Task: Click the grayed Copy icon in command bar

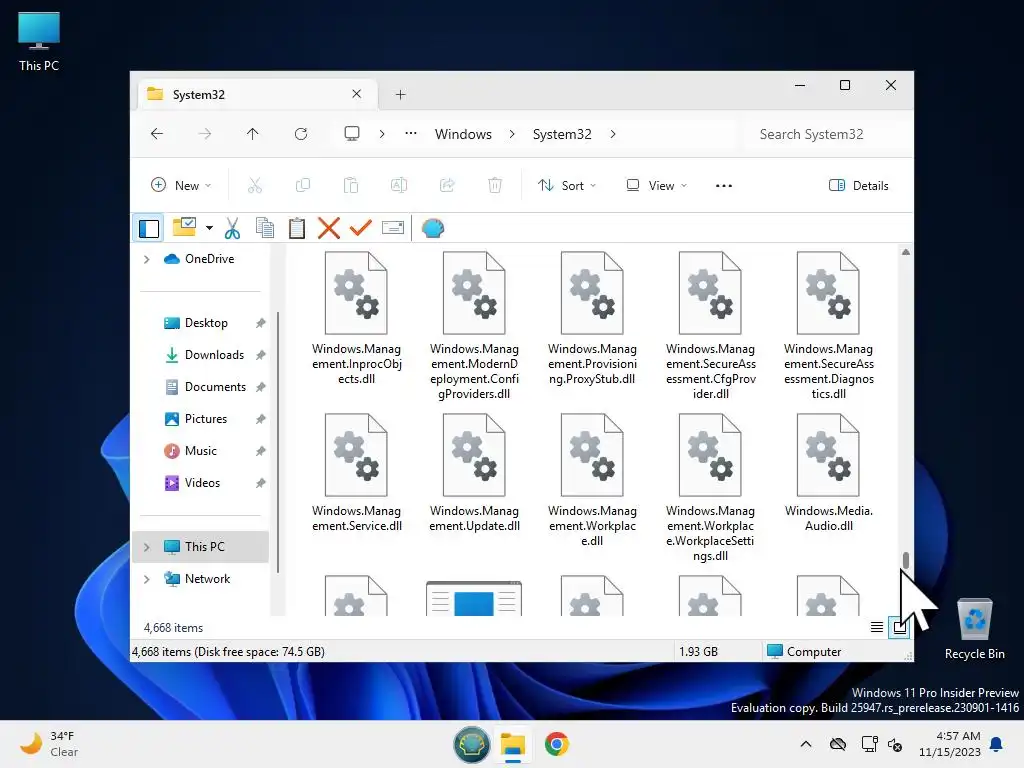Action: (x=303, y=185)
